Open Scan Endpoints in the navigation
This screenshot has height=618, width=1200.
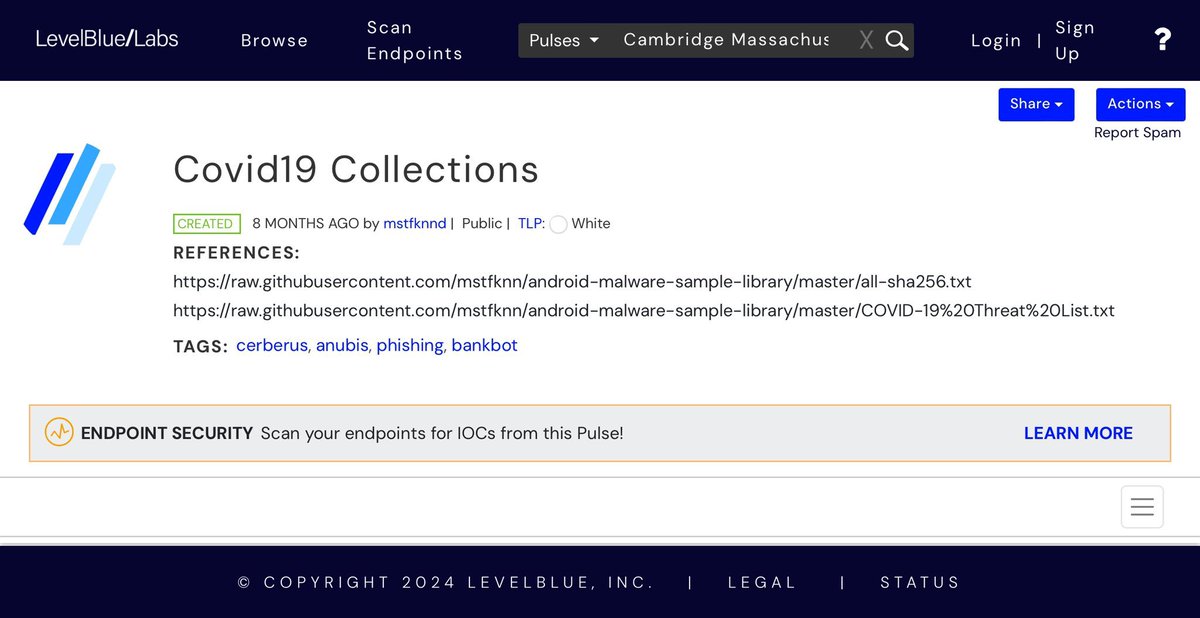click(414, 40)
